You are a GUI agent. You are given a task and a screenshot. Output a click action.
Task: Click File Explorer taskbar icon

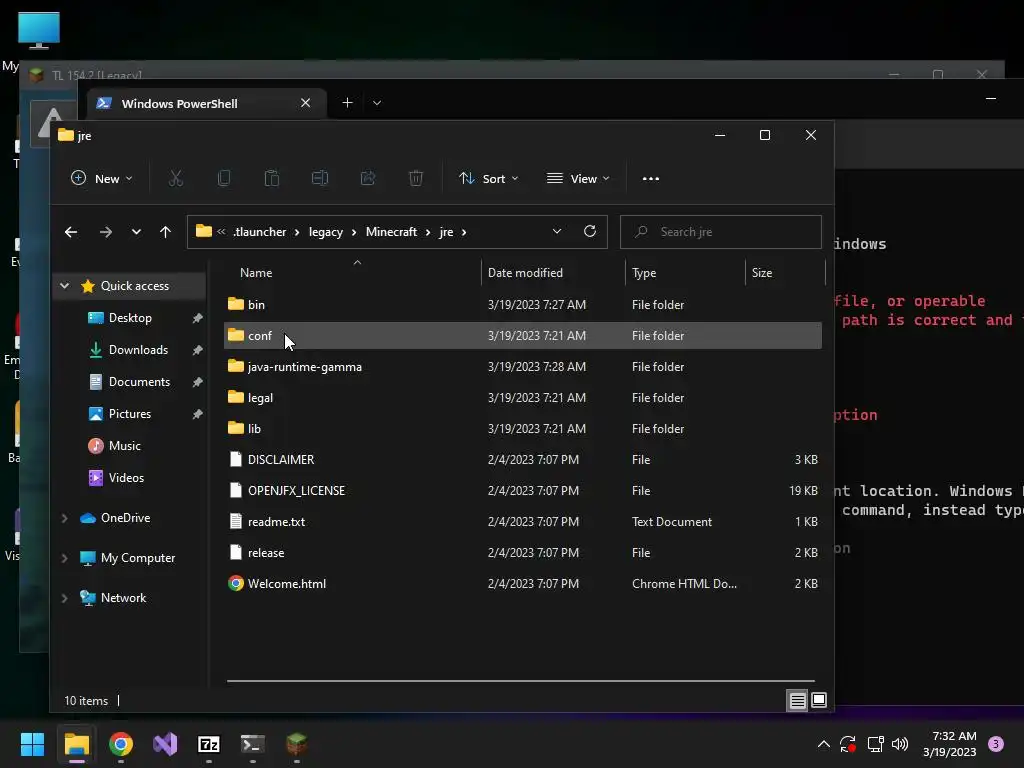[x=76, y=744]
